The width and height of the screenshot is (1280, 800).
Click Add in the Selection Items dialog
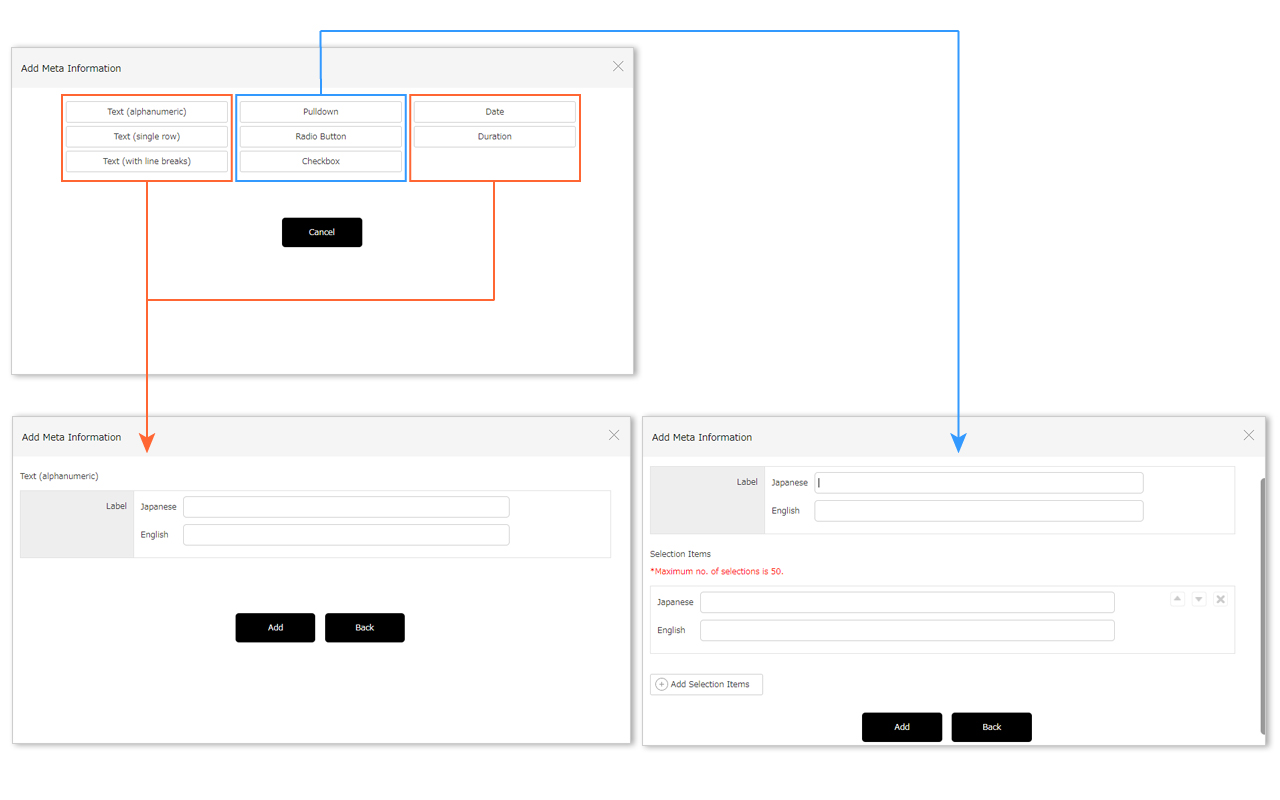[x=902, y=727]
